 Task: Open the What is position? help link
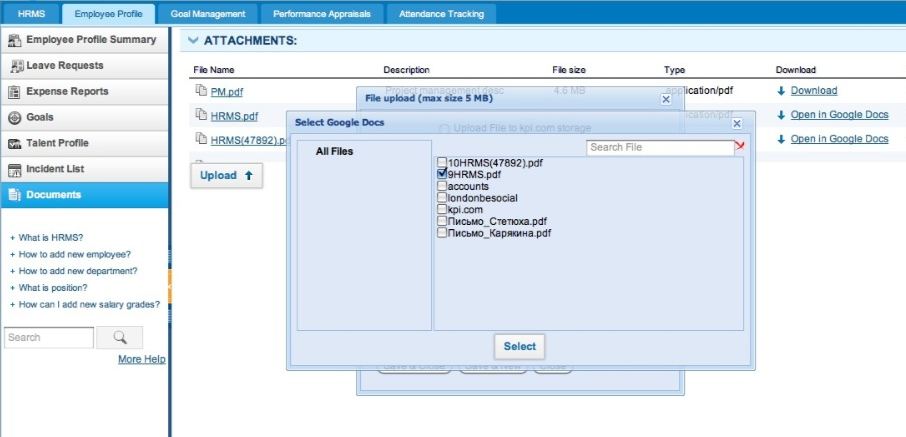53,288
